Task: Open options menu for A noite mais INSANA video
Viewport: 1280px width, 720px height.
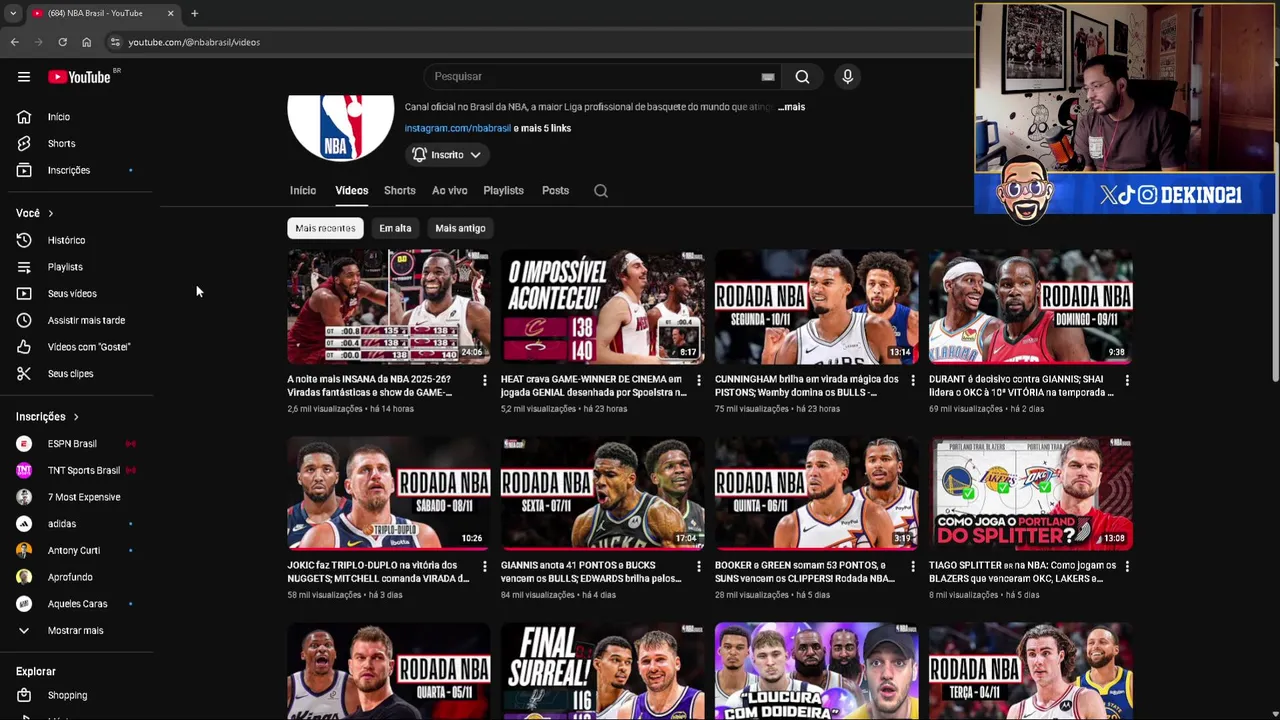Action: 485,381
